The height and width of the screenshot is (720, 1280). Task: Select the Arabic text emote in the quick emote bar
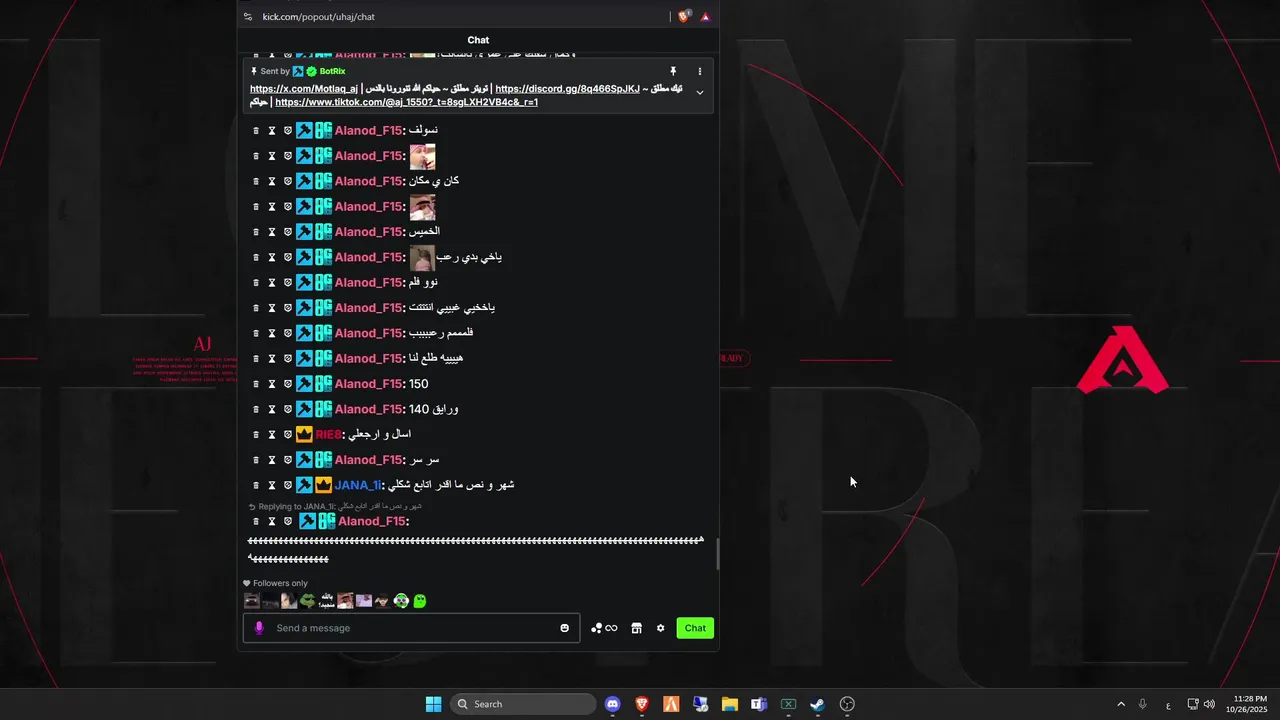[x=326, y=601]
